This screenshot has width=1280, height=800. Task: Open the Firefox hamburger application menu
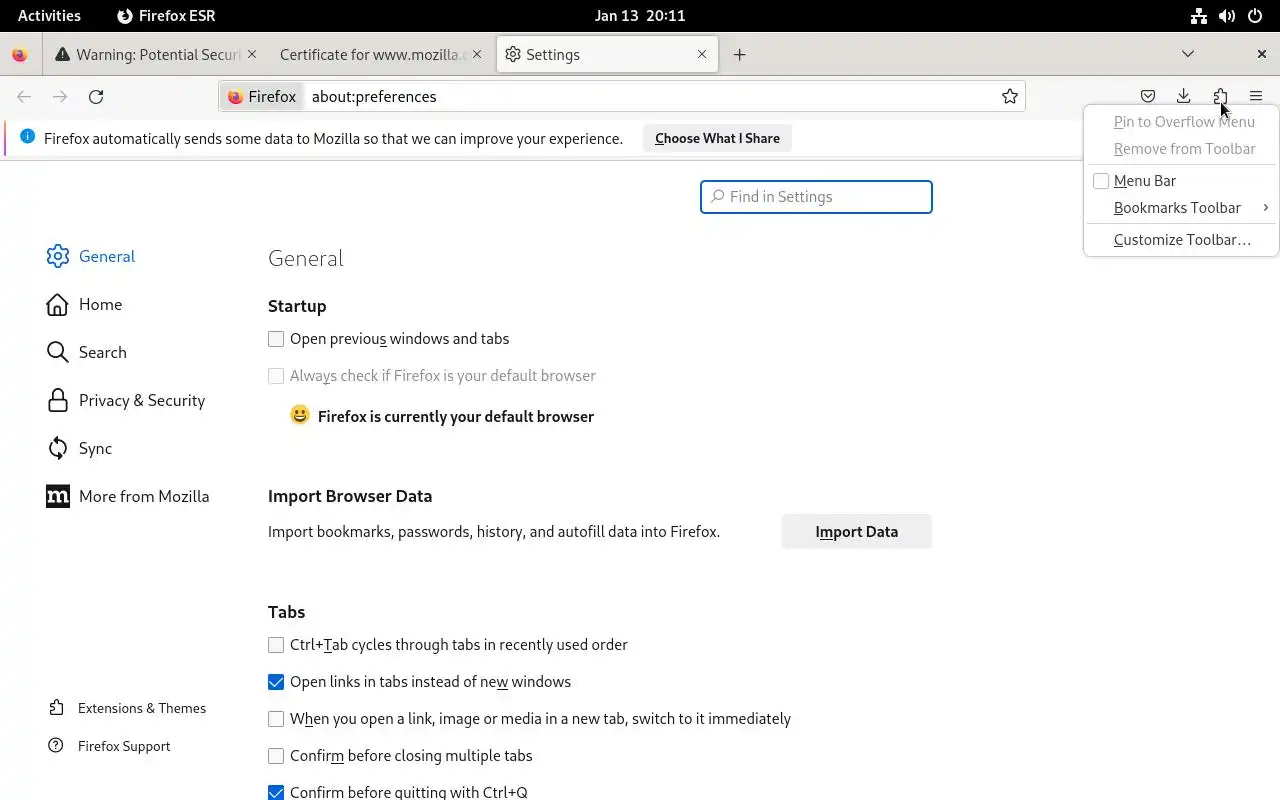(x=1256, y=97)
